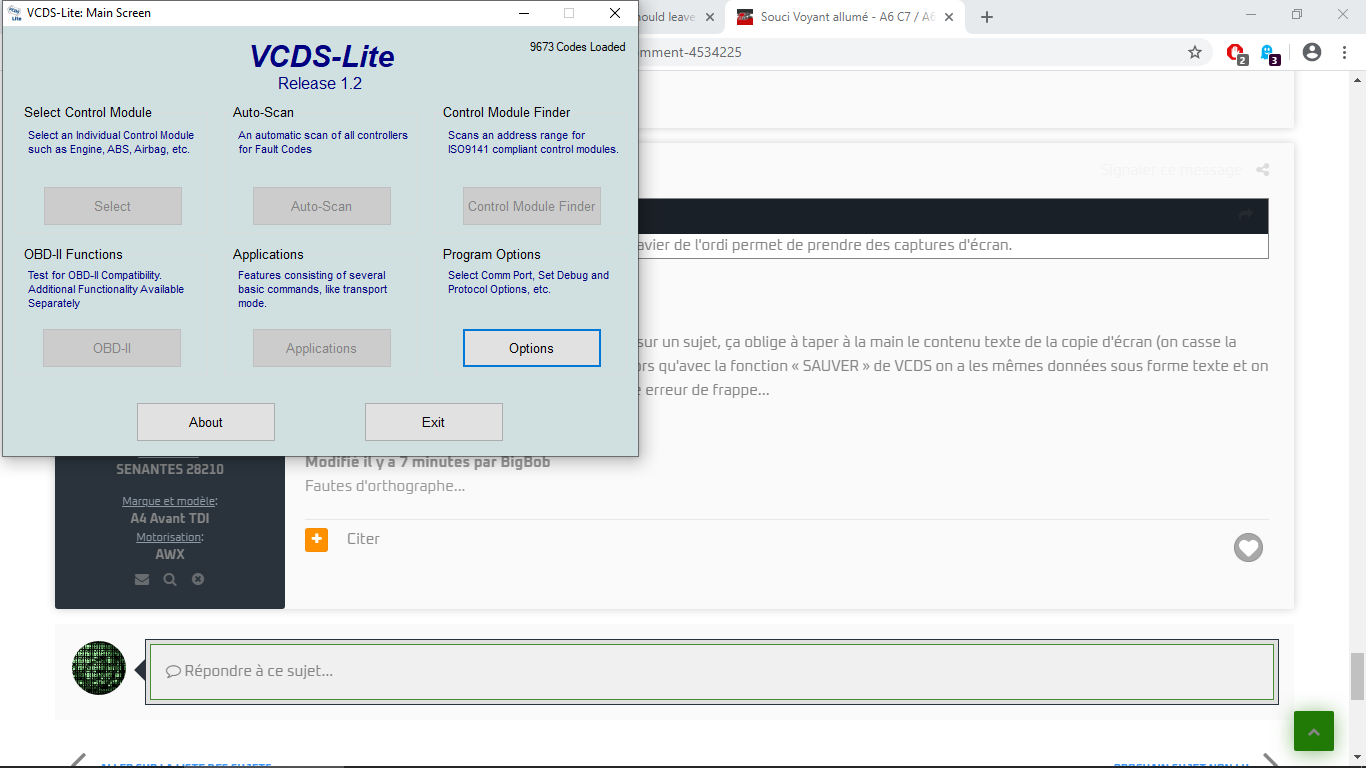Open Chrome's three-dot menu
The width and height of the screenshot is (1366, 768).
[1344, 52]
